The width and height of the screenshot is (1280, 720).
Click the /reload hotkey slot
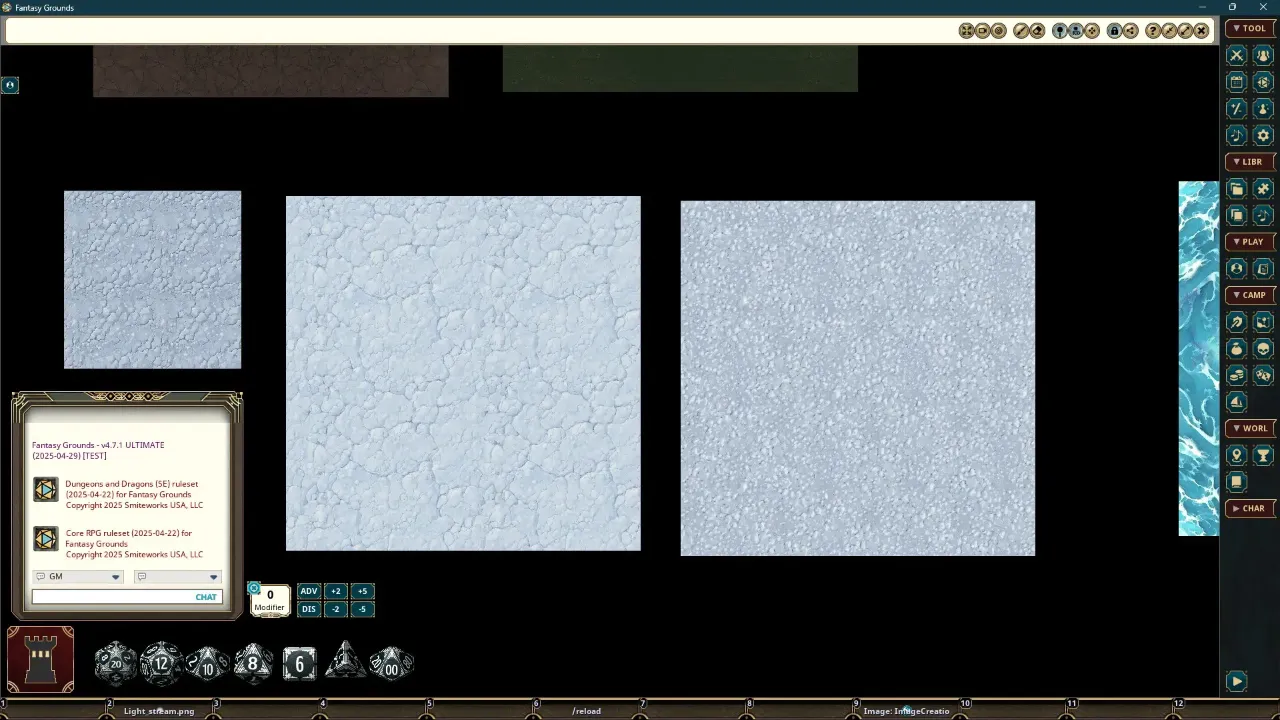point(587,711)
